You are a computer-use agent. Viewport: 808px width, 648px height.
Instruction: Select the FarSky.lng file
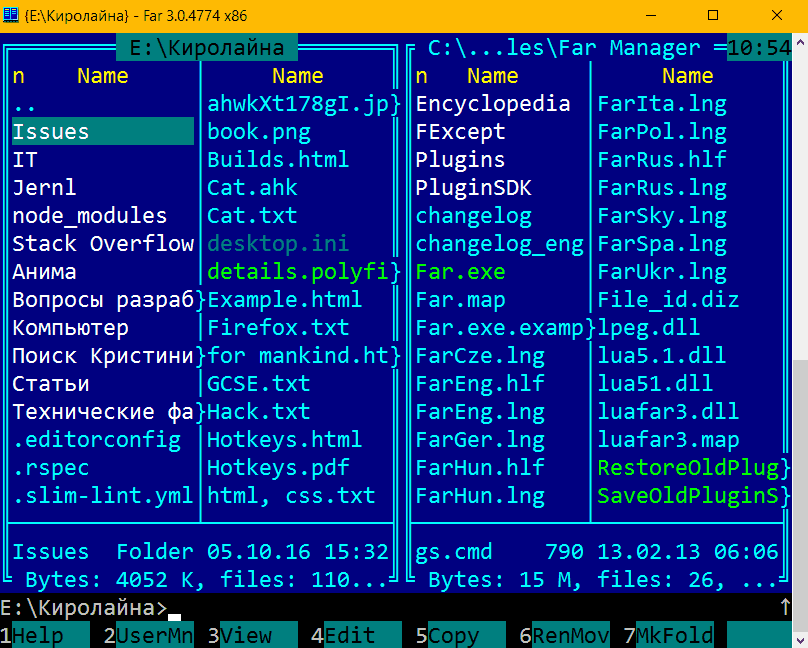pos(662,215)
